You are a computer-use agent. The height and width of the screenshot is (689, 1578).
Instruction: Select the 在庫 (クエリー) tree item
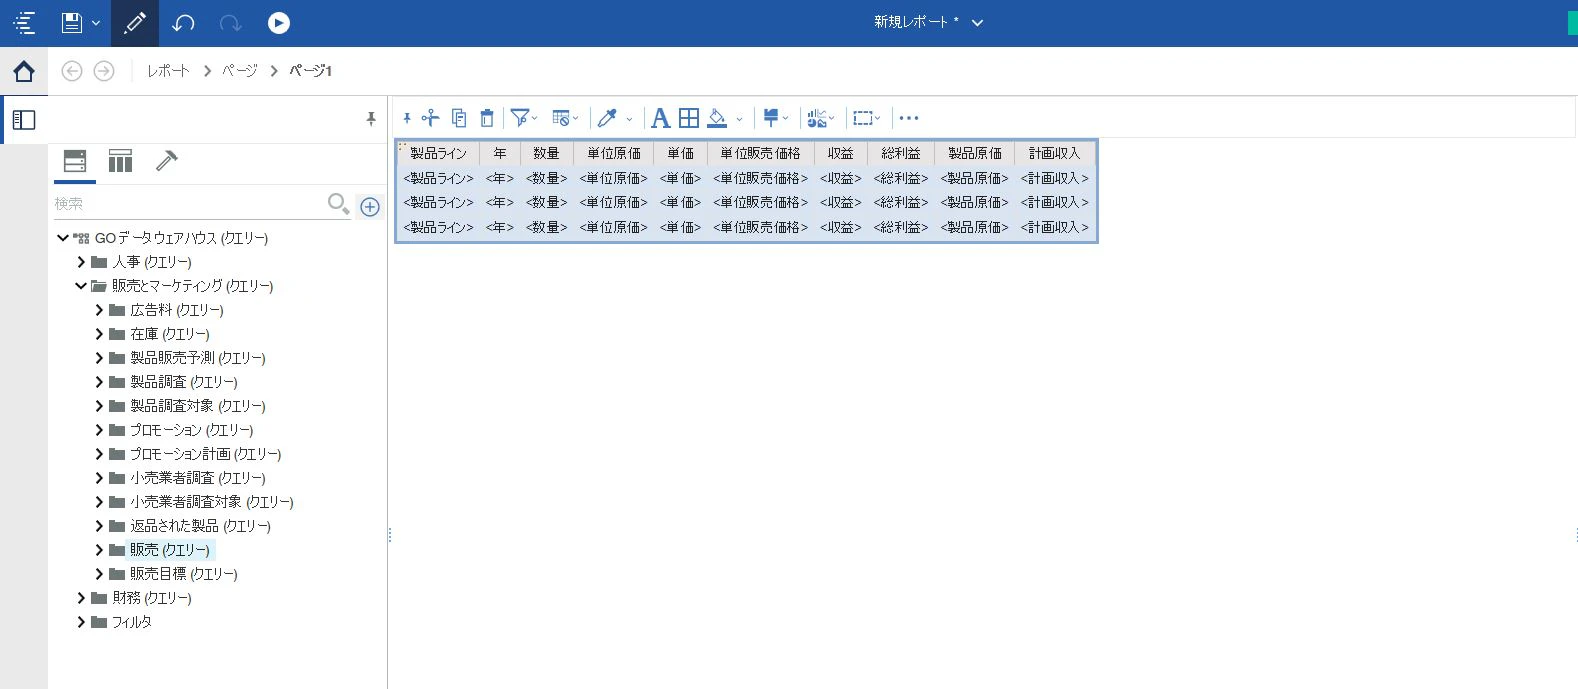pos(169,334)
